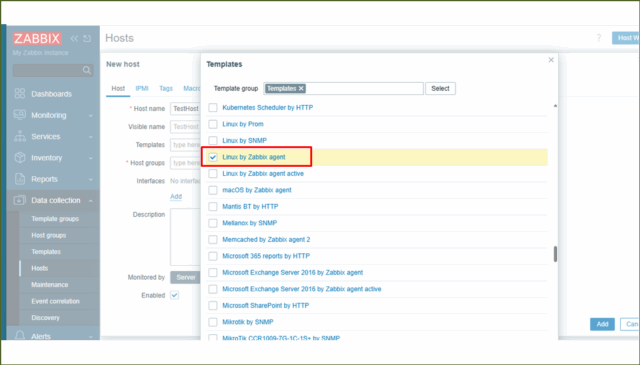Click the search magnifier icon in sidebar
The image size is (640, 365).
tap(87, 70)
